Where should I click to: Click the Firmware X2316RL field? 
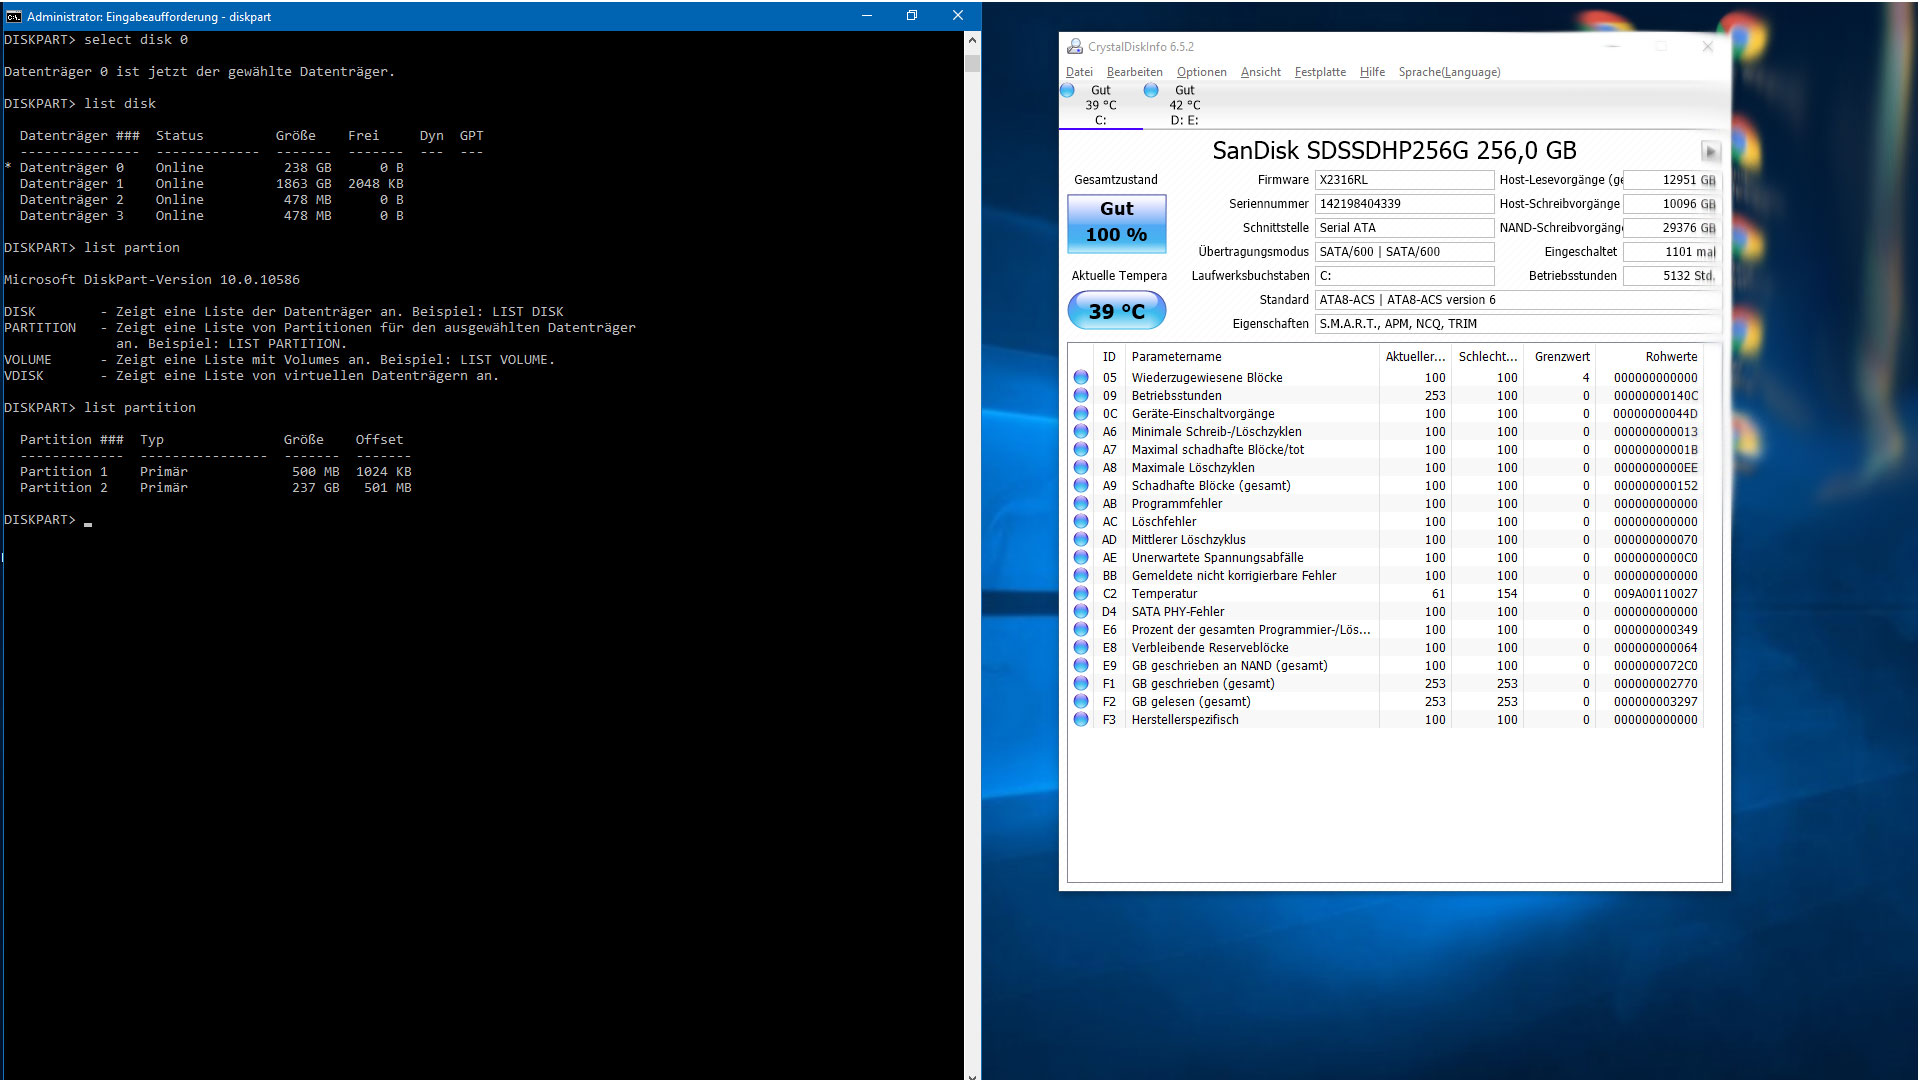click(1403, 180)
